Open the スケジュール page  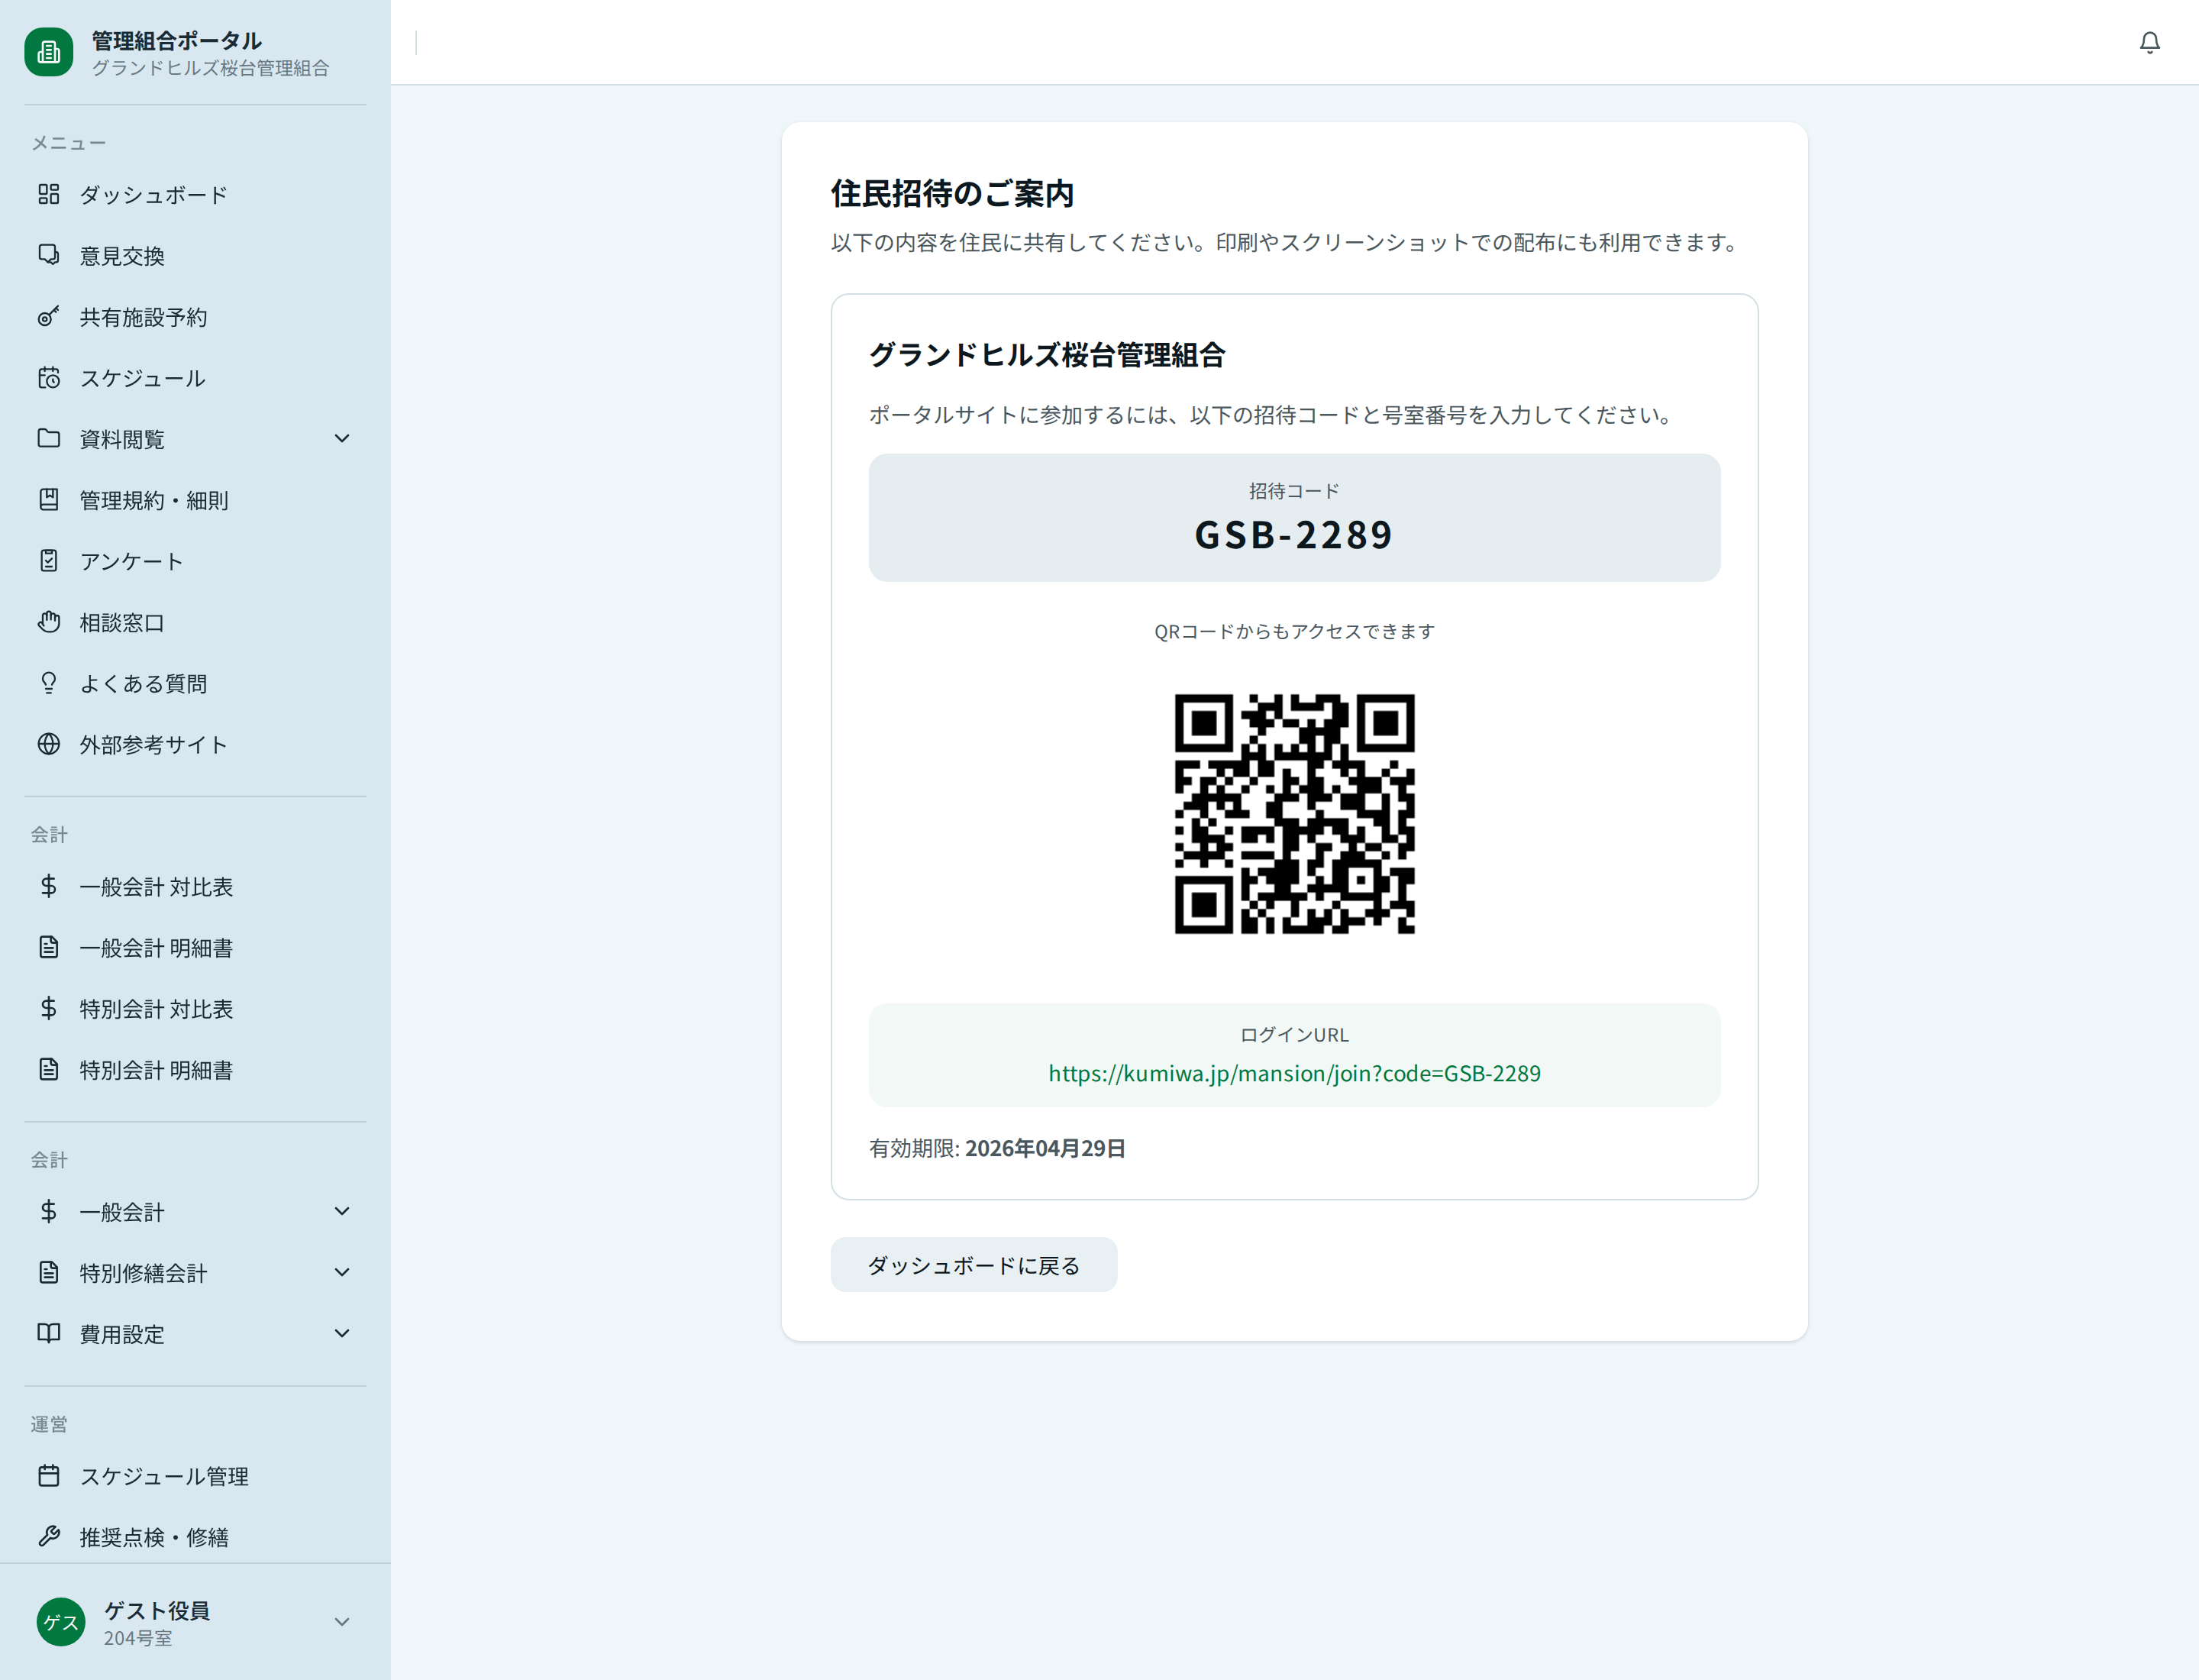(142, 378)
